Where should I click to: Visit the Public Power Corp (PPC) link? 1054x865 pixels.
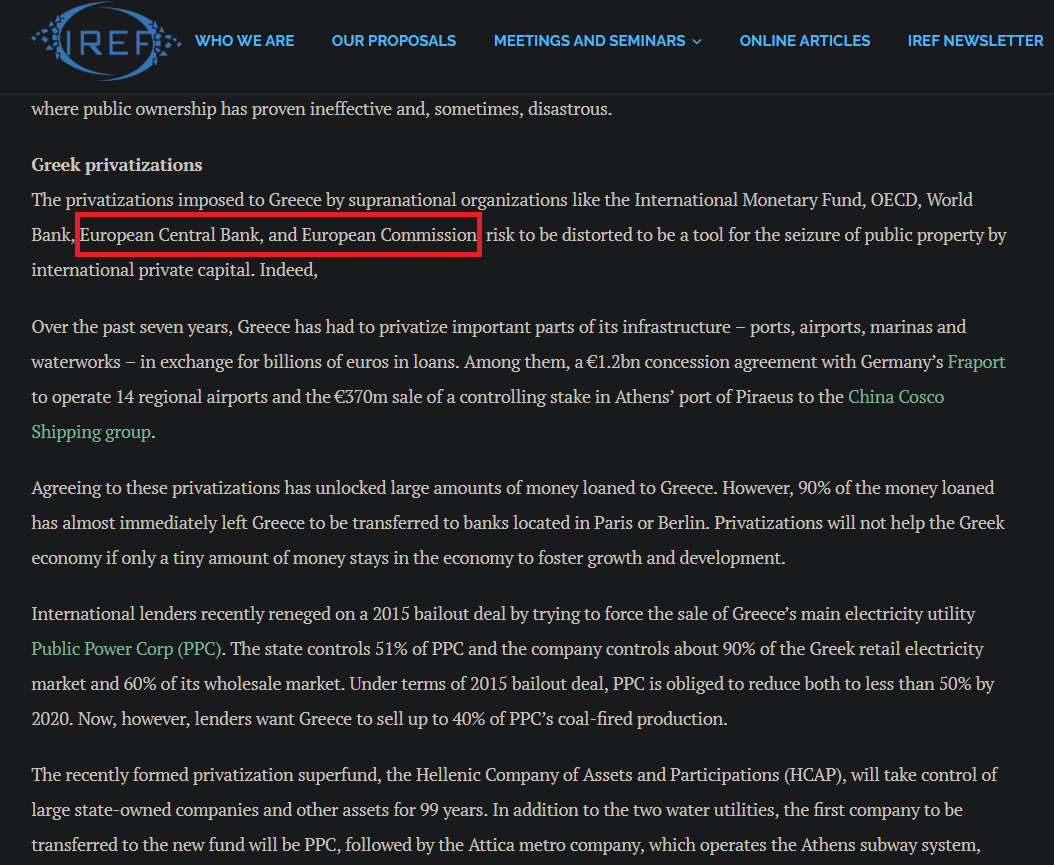point(128,649)
